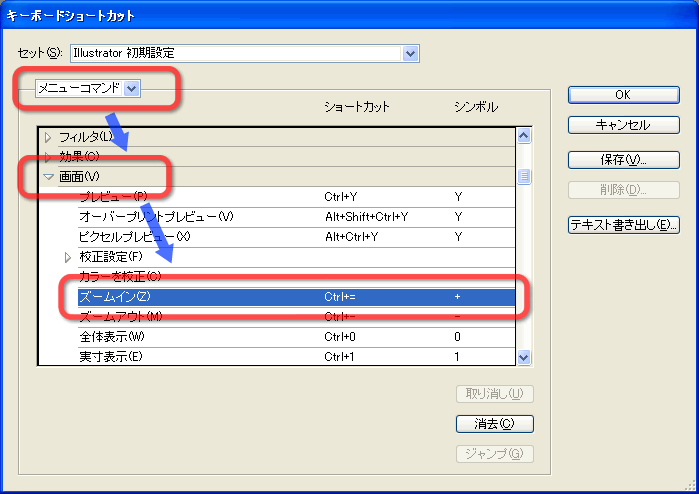Select the ズームアウト(M) row

(296, 317)
